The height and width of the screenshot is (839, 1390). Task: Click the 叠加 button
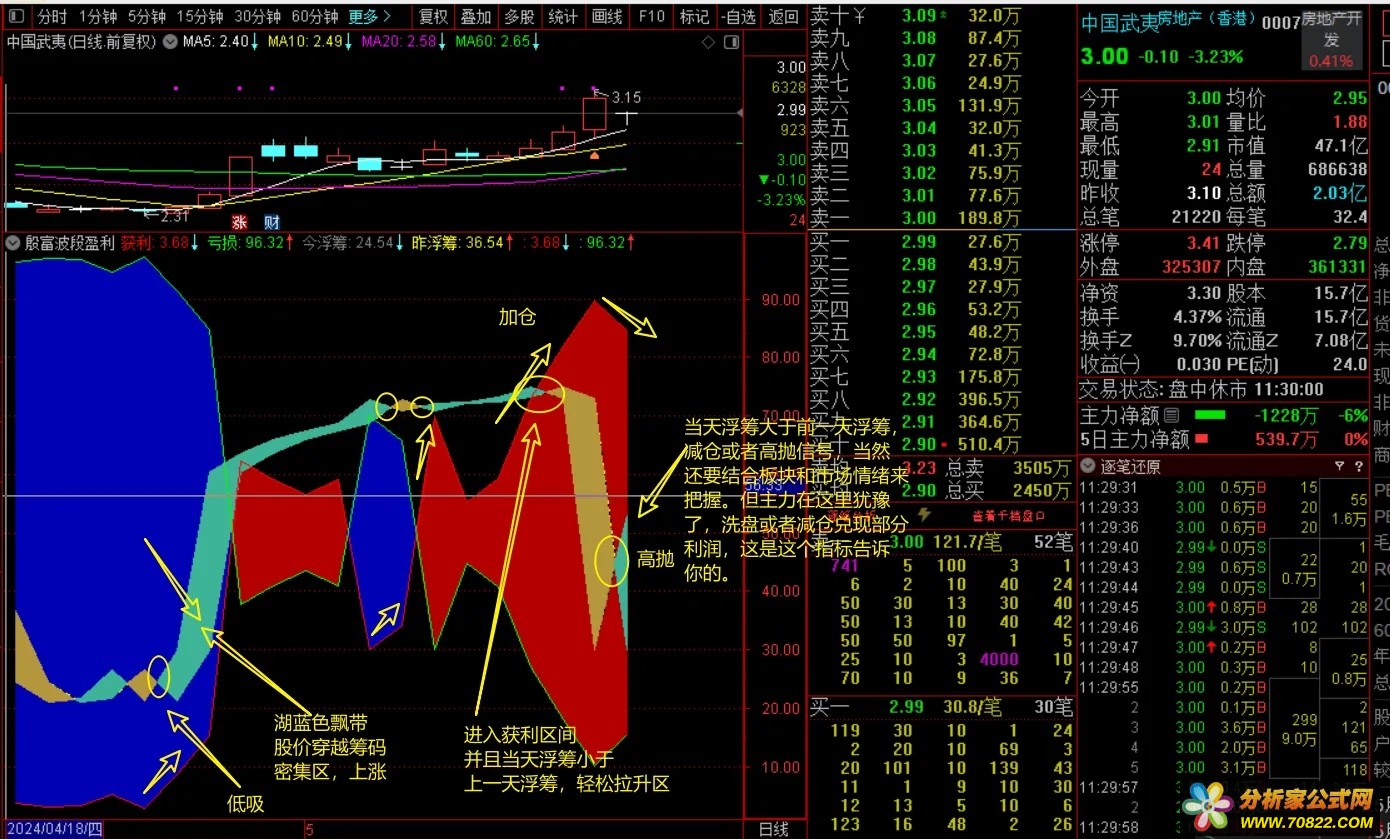tap(476, 16)
